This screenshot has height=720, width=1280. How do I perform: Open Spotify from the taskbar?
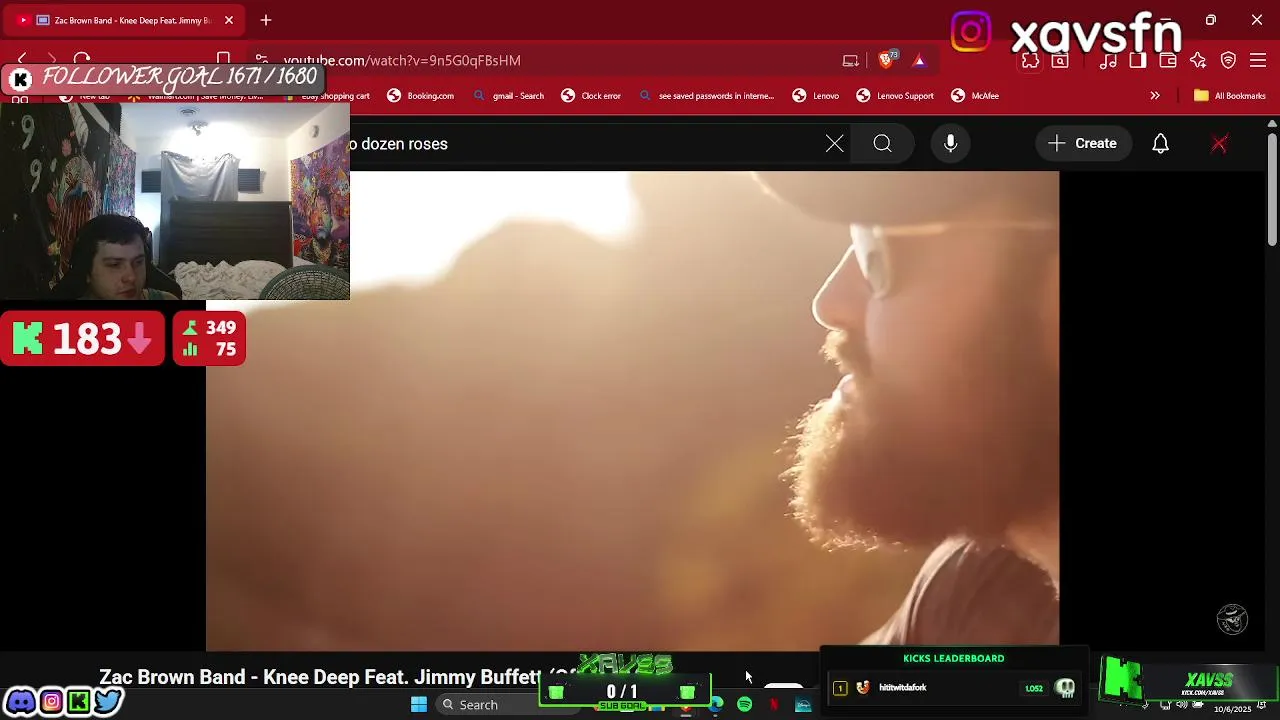(x=744, y=705)
